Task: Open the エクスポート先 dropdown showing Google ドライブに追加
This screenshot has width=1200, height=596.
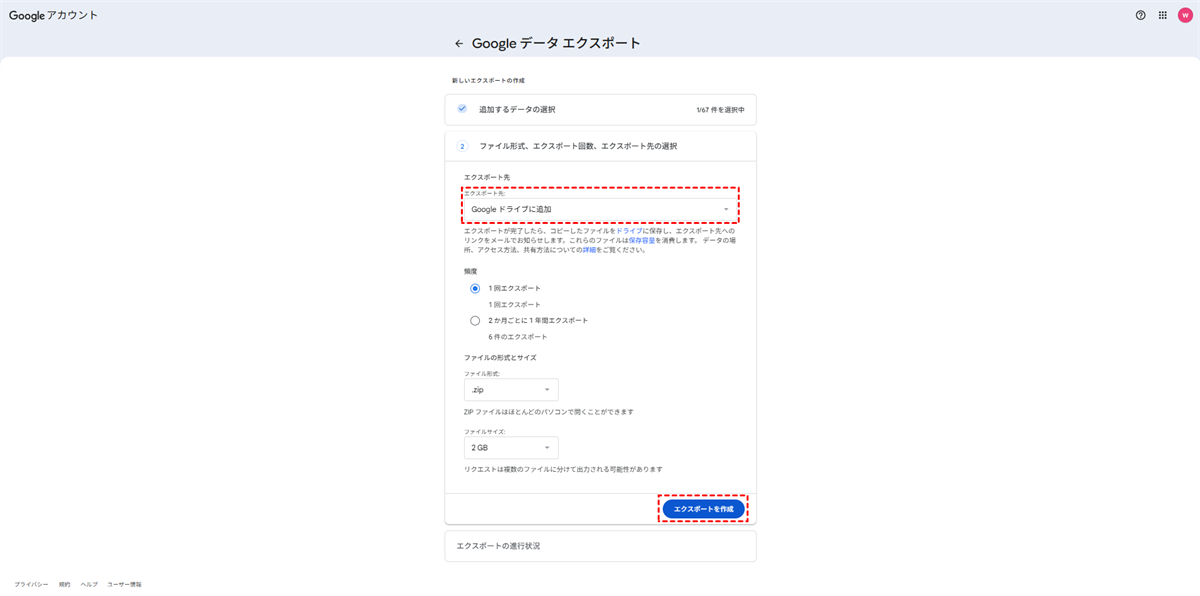Action: 600,208
